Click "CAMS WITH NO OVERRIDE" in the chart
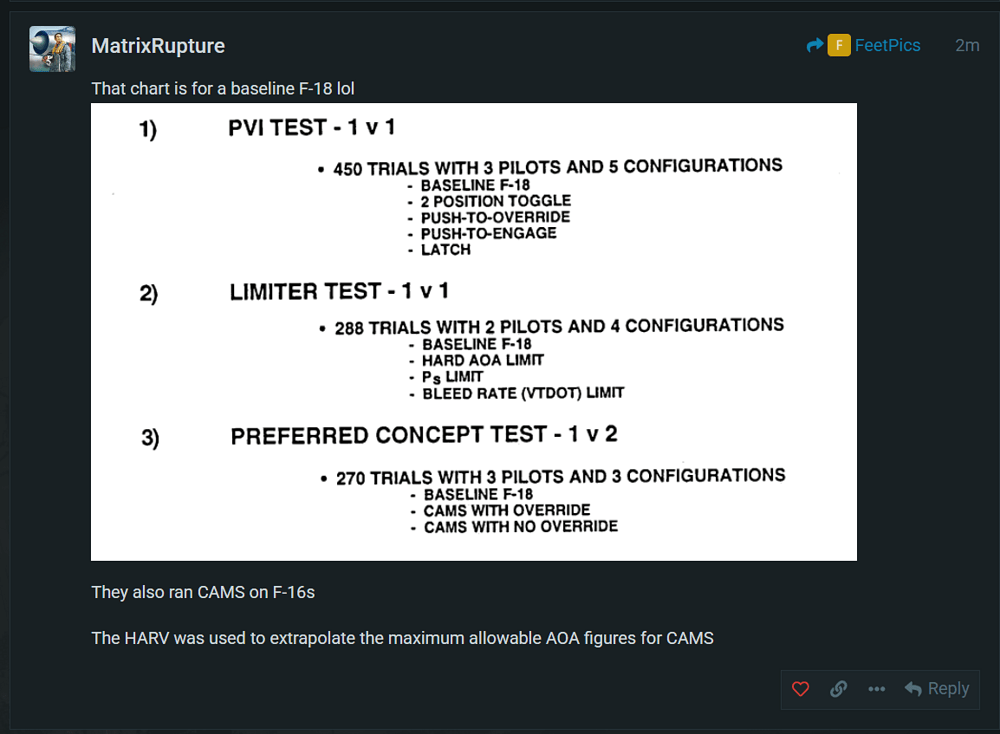The width and height of the screenshot is (1000, 734). 520,526
